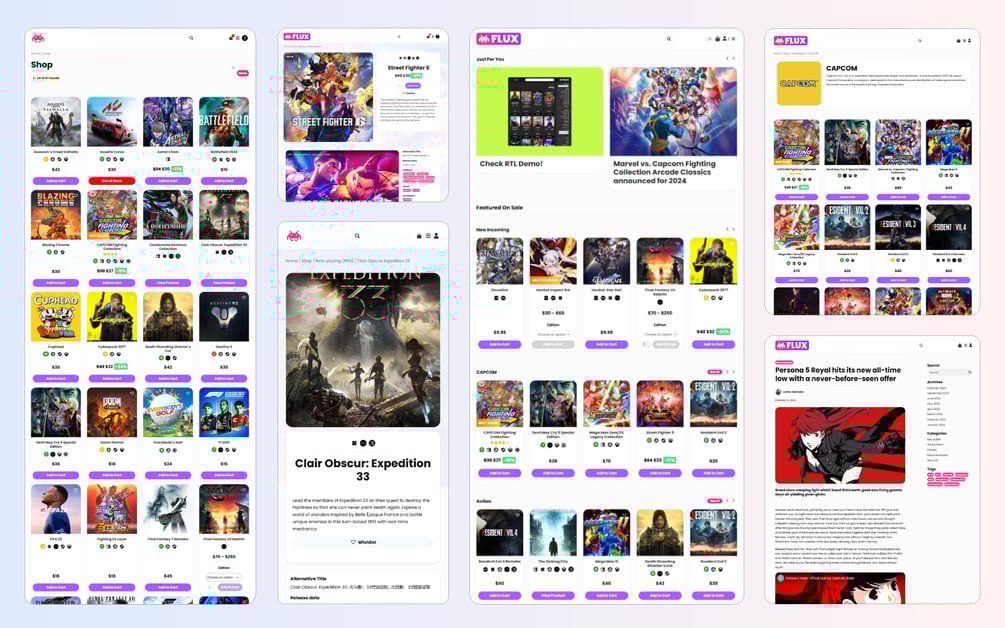Image resolution: width=1005 pixels, height=628 pixels.
Task: Click the red Out of Stock button
Action: [112, 181]
